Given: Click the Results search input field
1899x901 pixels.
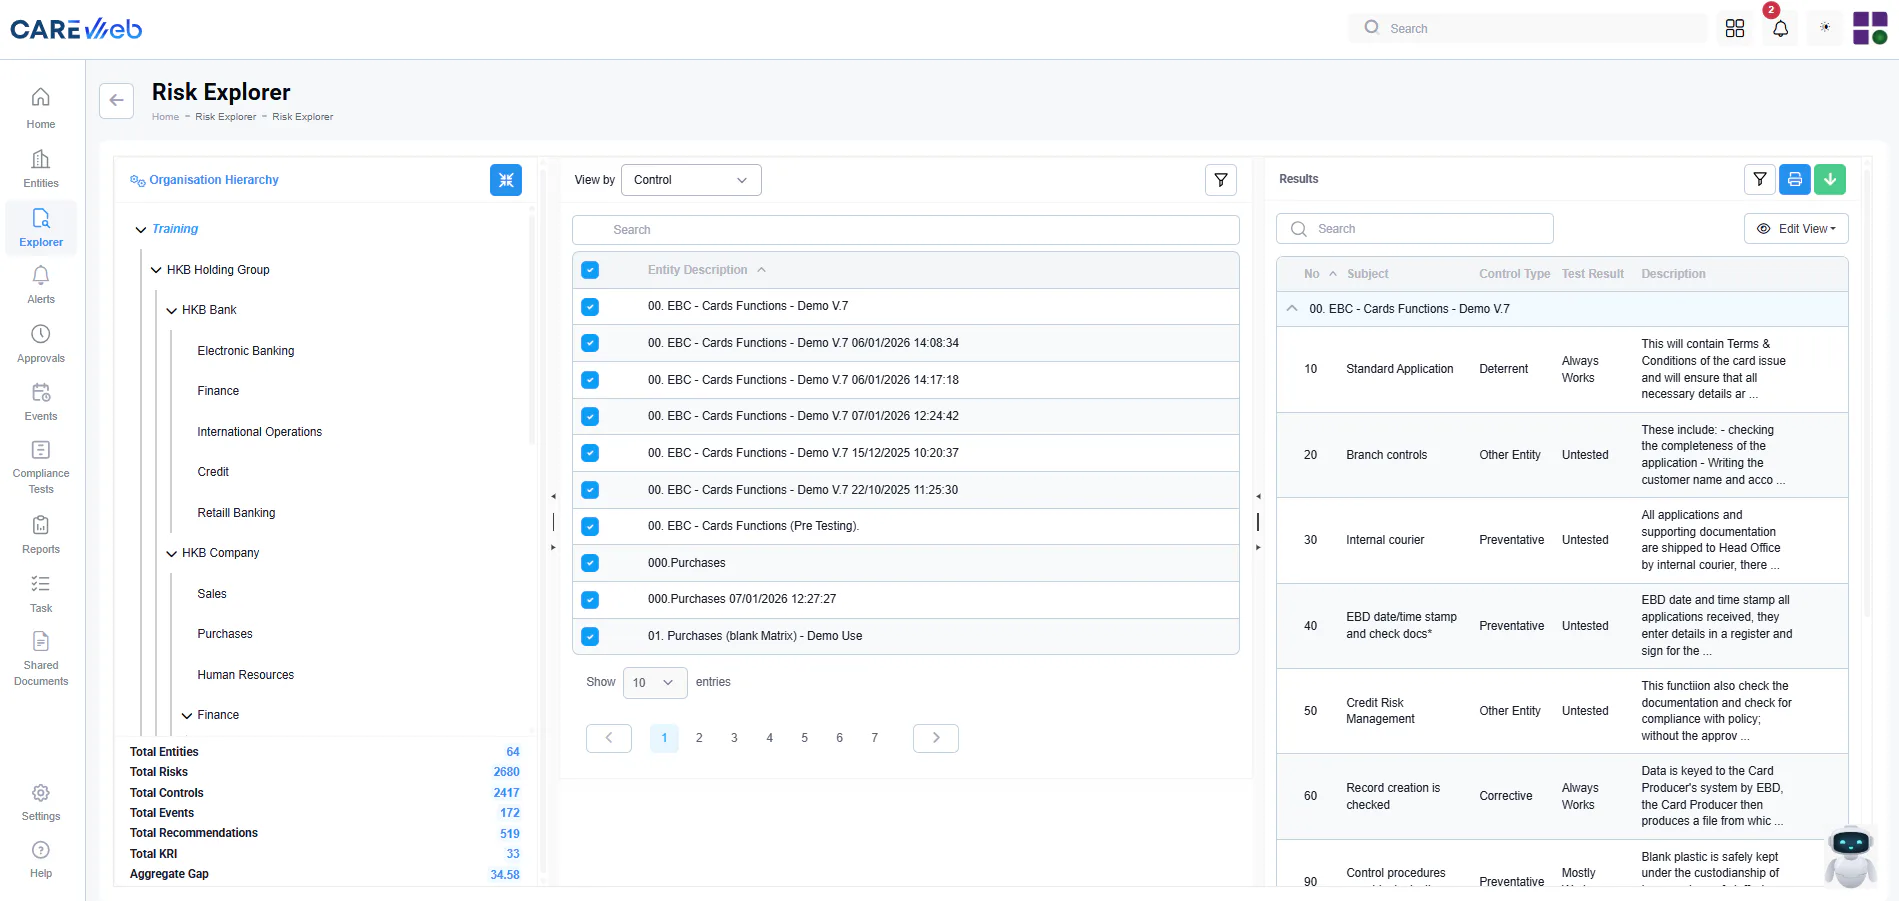Looking at the screenshot, I should click(x=1414, y=229).
